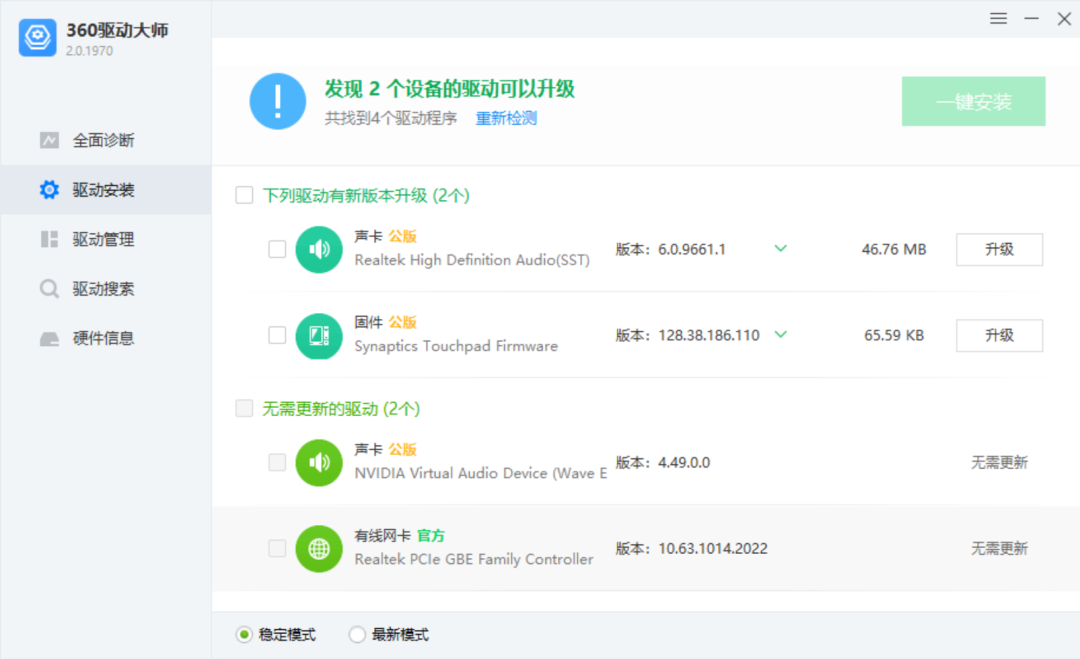
Task: Click 无需更新 for Realtek PCIe GBE Controller
Action: 999,549
